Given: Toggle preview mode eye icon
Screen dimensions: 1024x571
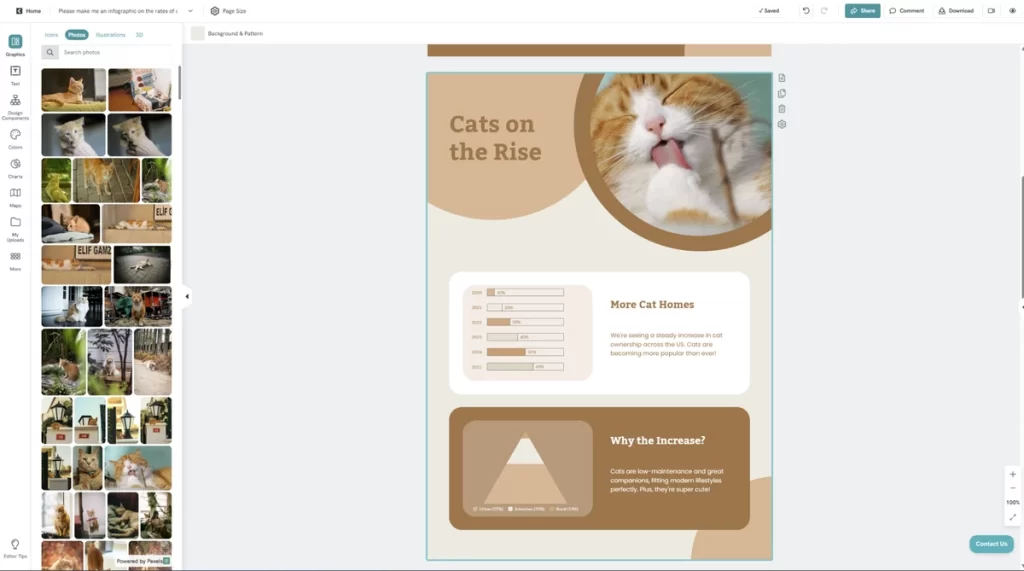Looking at the screenshot, I should [x=1012, y=10].
